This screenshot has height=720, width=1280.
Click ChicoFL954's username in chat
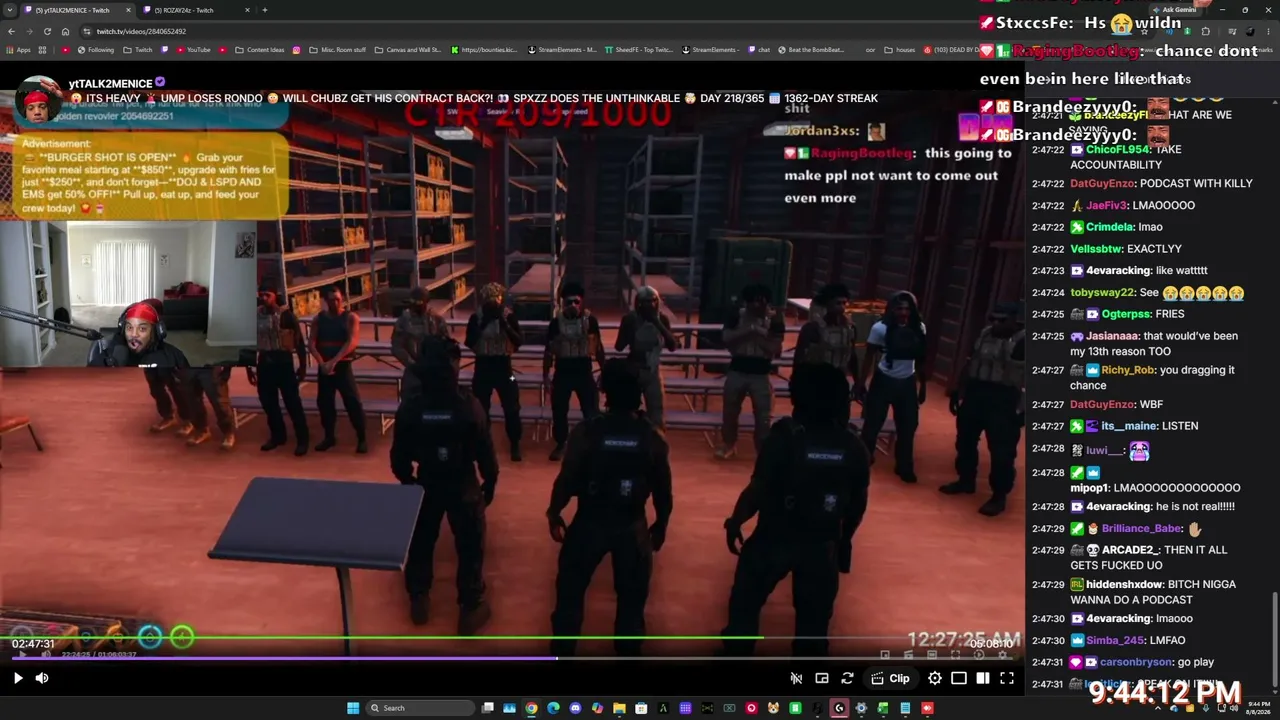click(1118, 150)
